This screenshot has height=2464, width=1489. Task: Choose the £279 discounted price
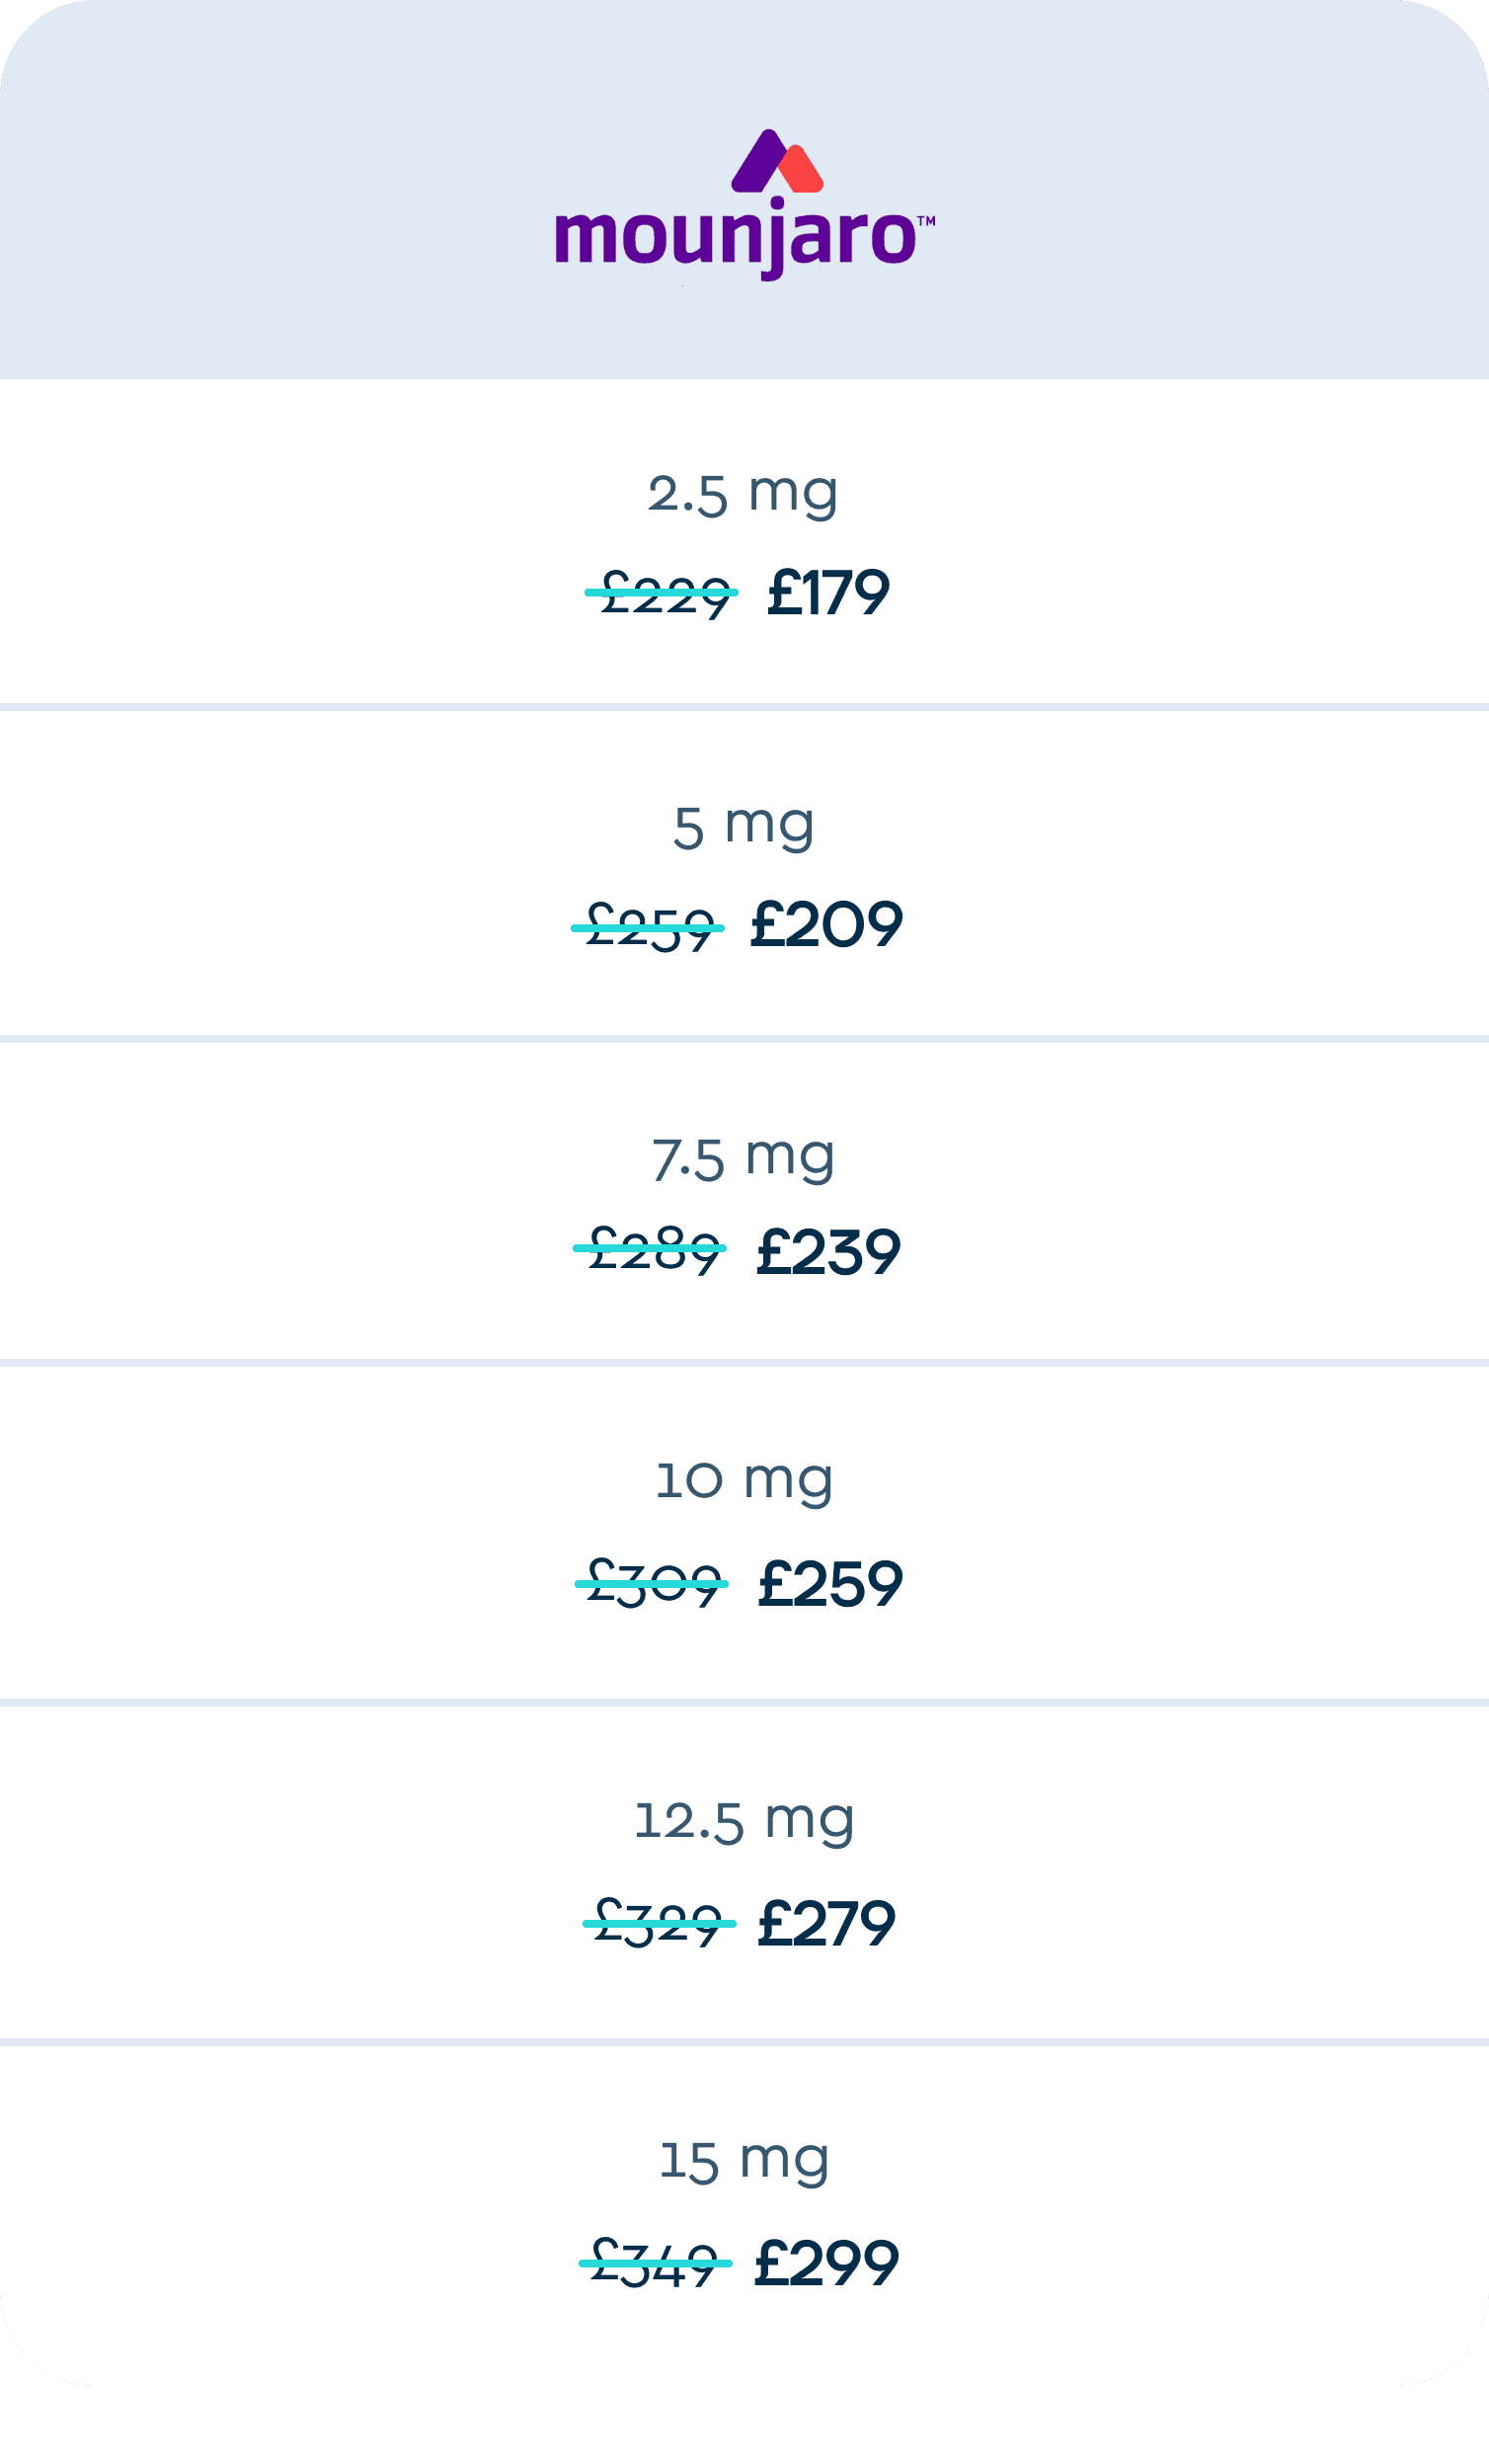coord(826,1925)
